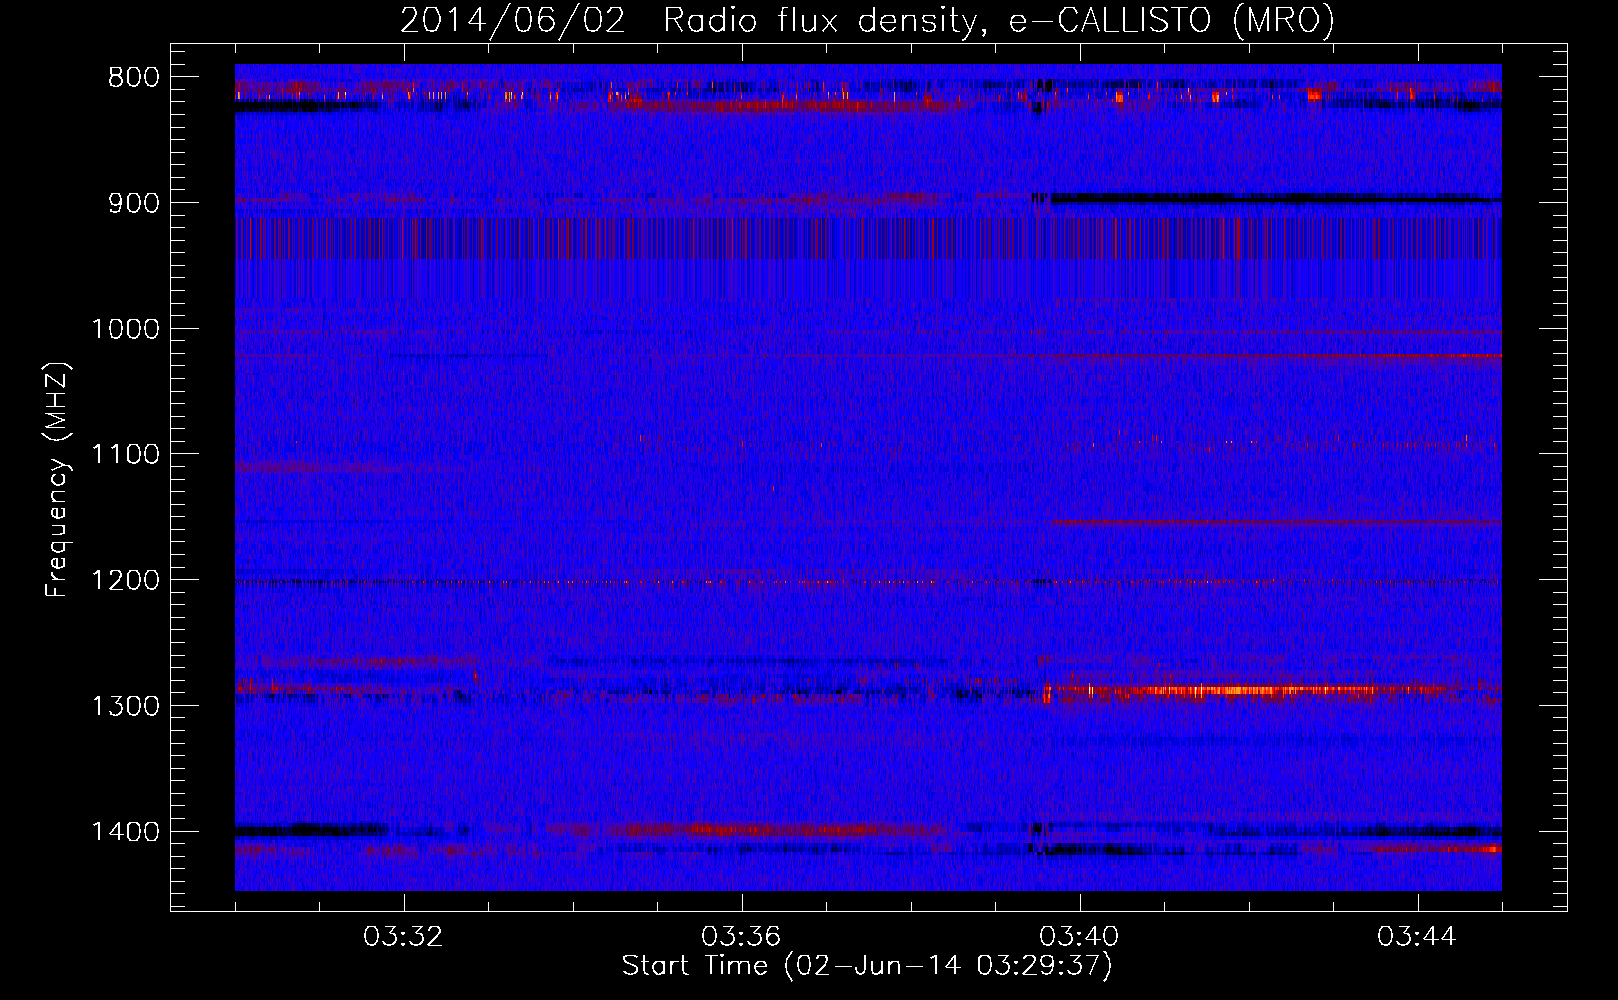Click the 1400 frequency tick label
Screen dimensions: 1618x1000
pos(125,833)
